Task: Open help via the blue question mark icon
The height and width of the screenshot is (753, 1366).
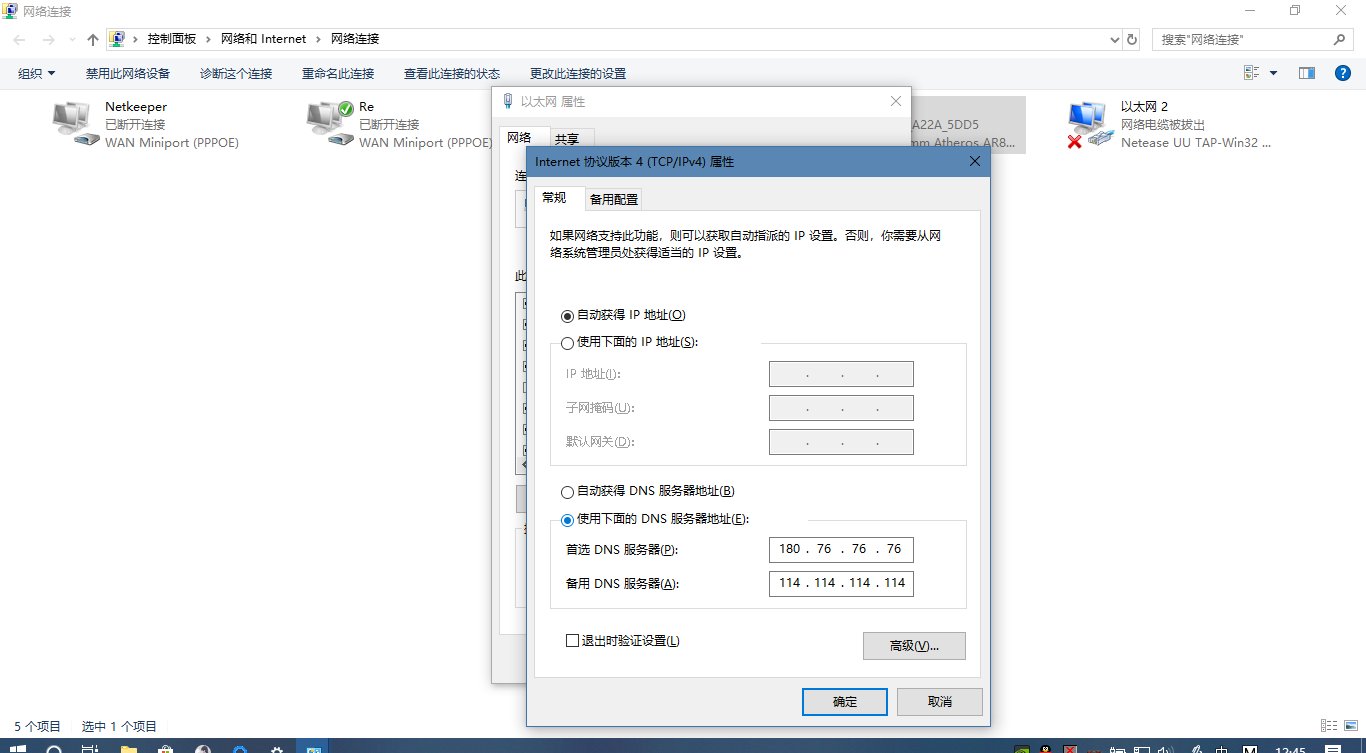Action: tap(1343, 72)
